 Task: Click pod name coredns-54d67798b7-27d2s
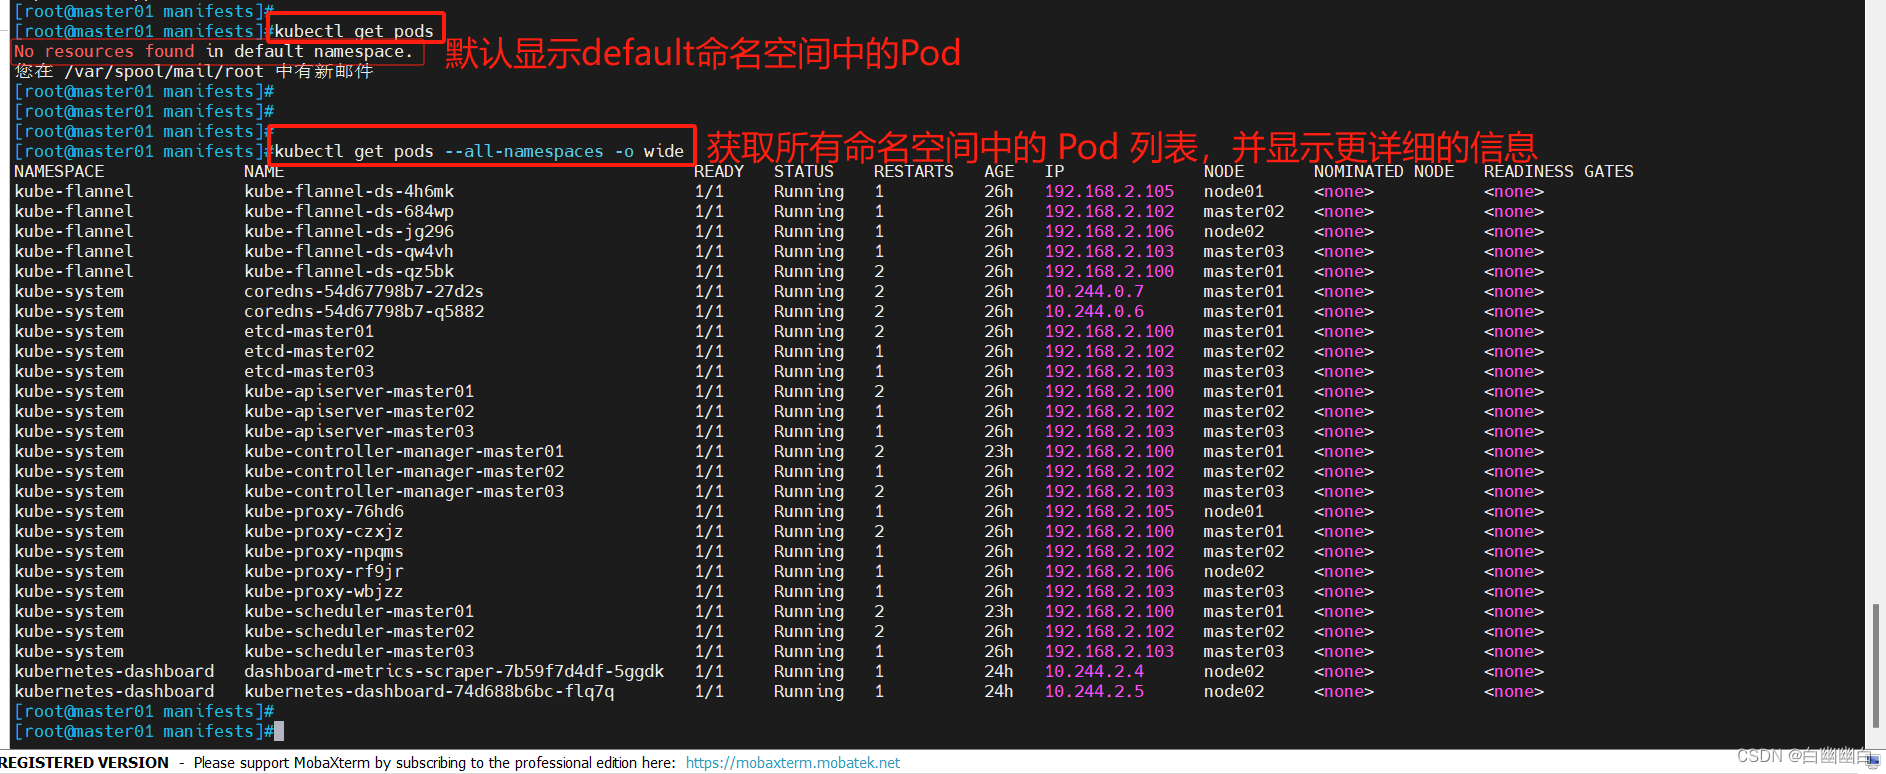pyautogui.click(x=364, y=291)
